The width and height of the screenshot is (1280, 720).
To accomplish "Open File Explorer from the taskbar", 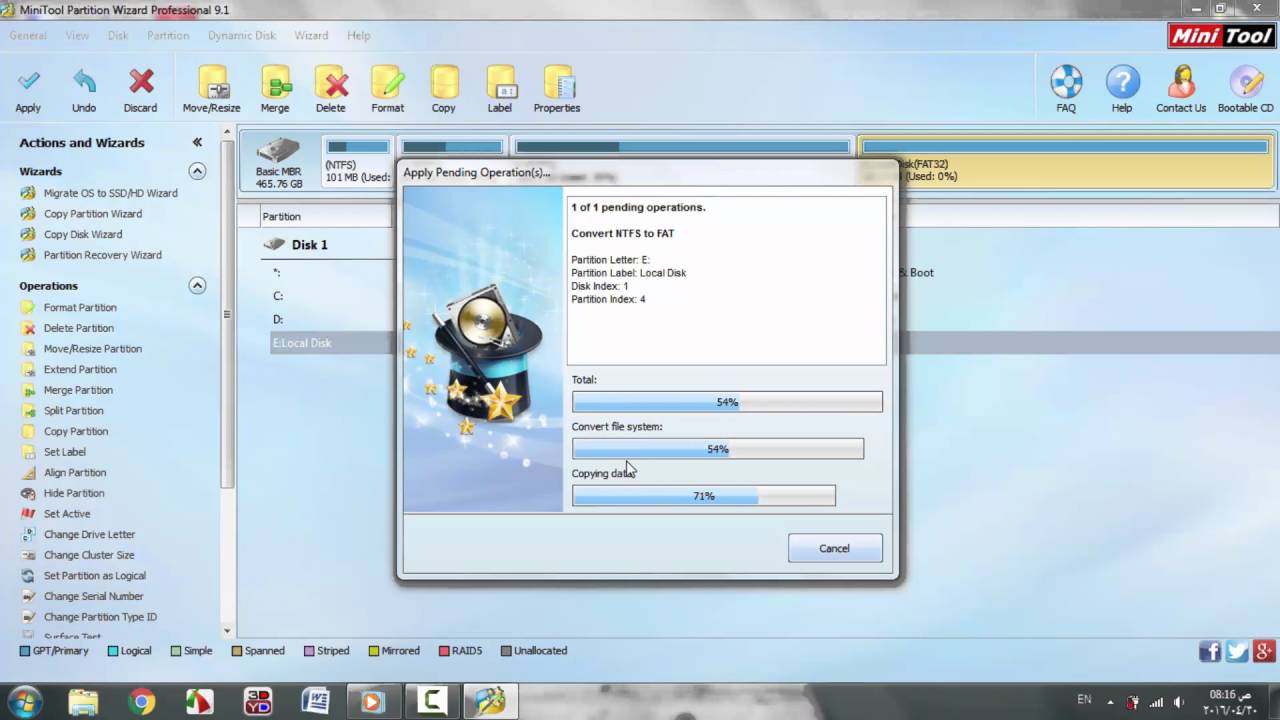I will tap(84, 702).
